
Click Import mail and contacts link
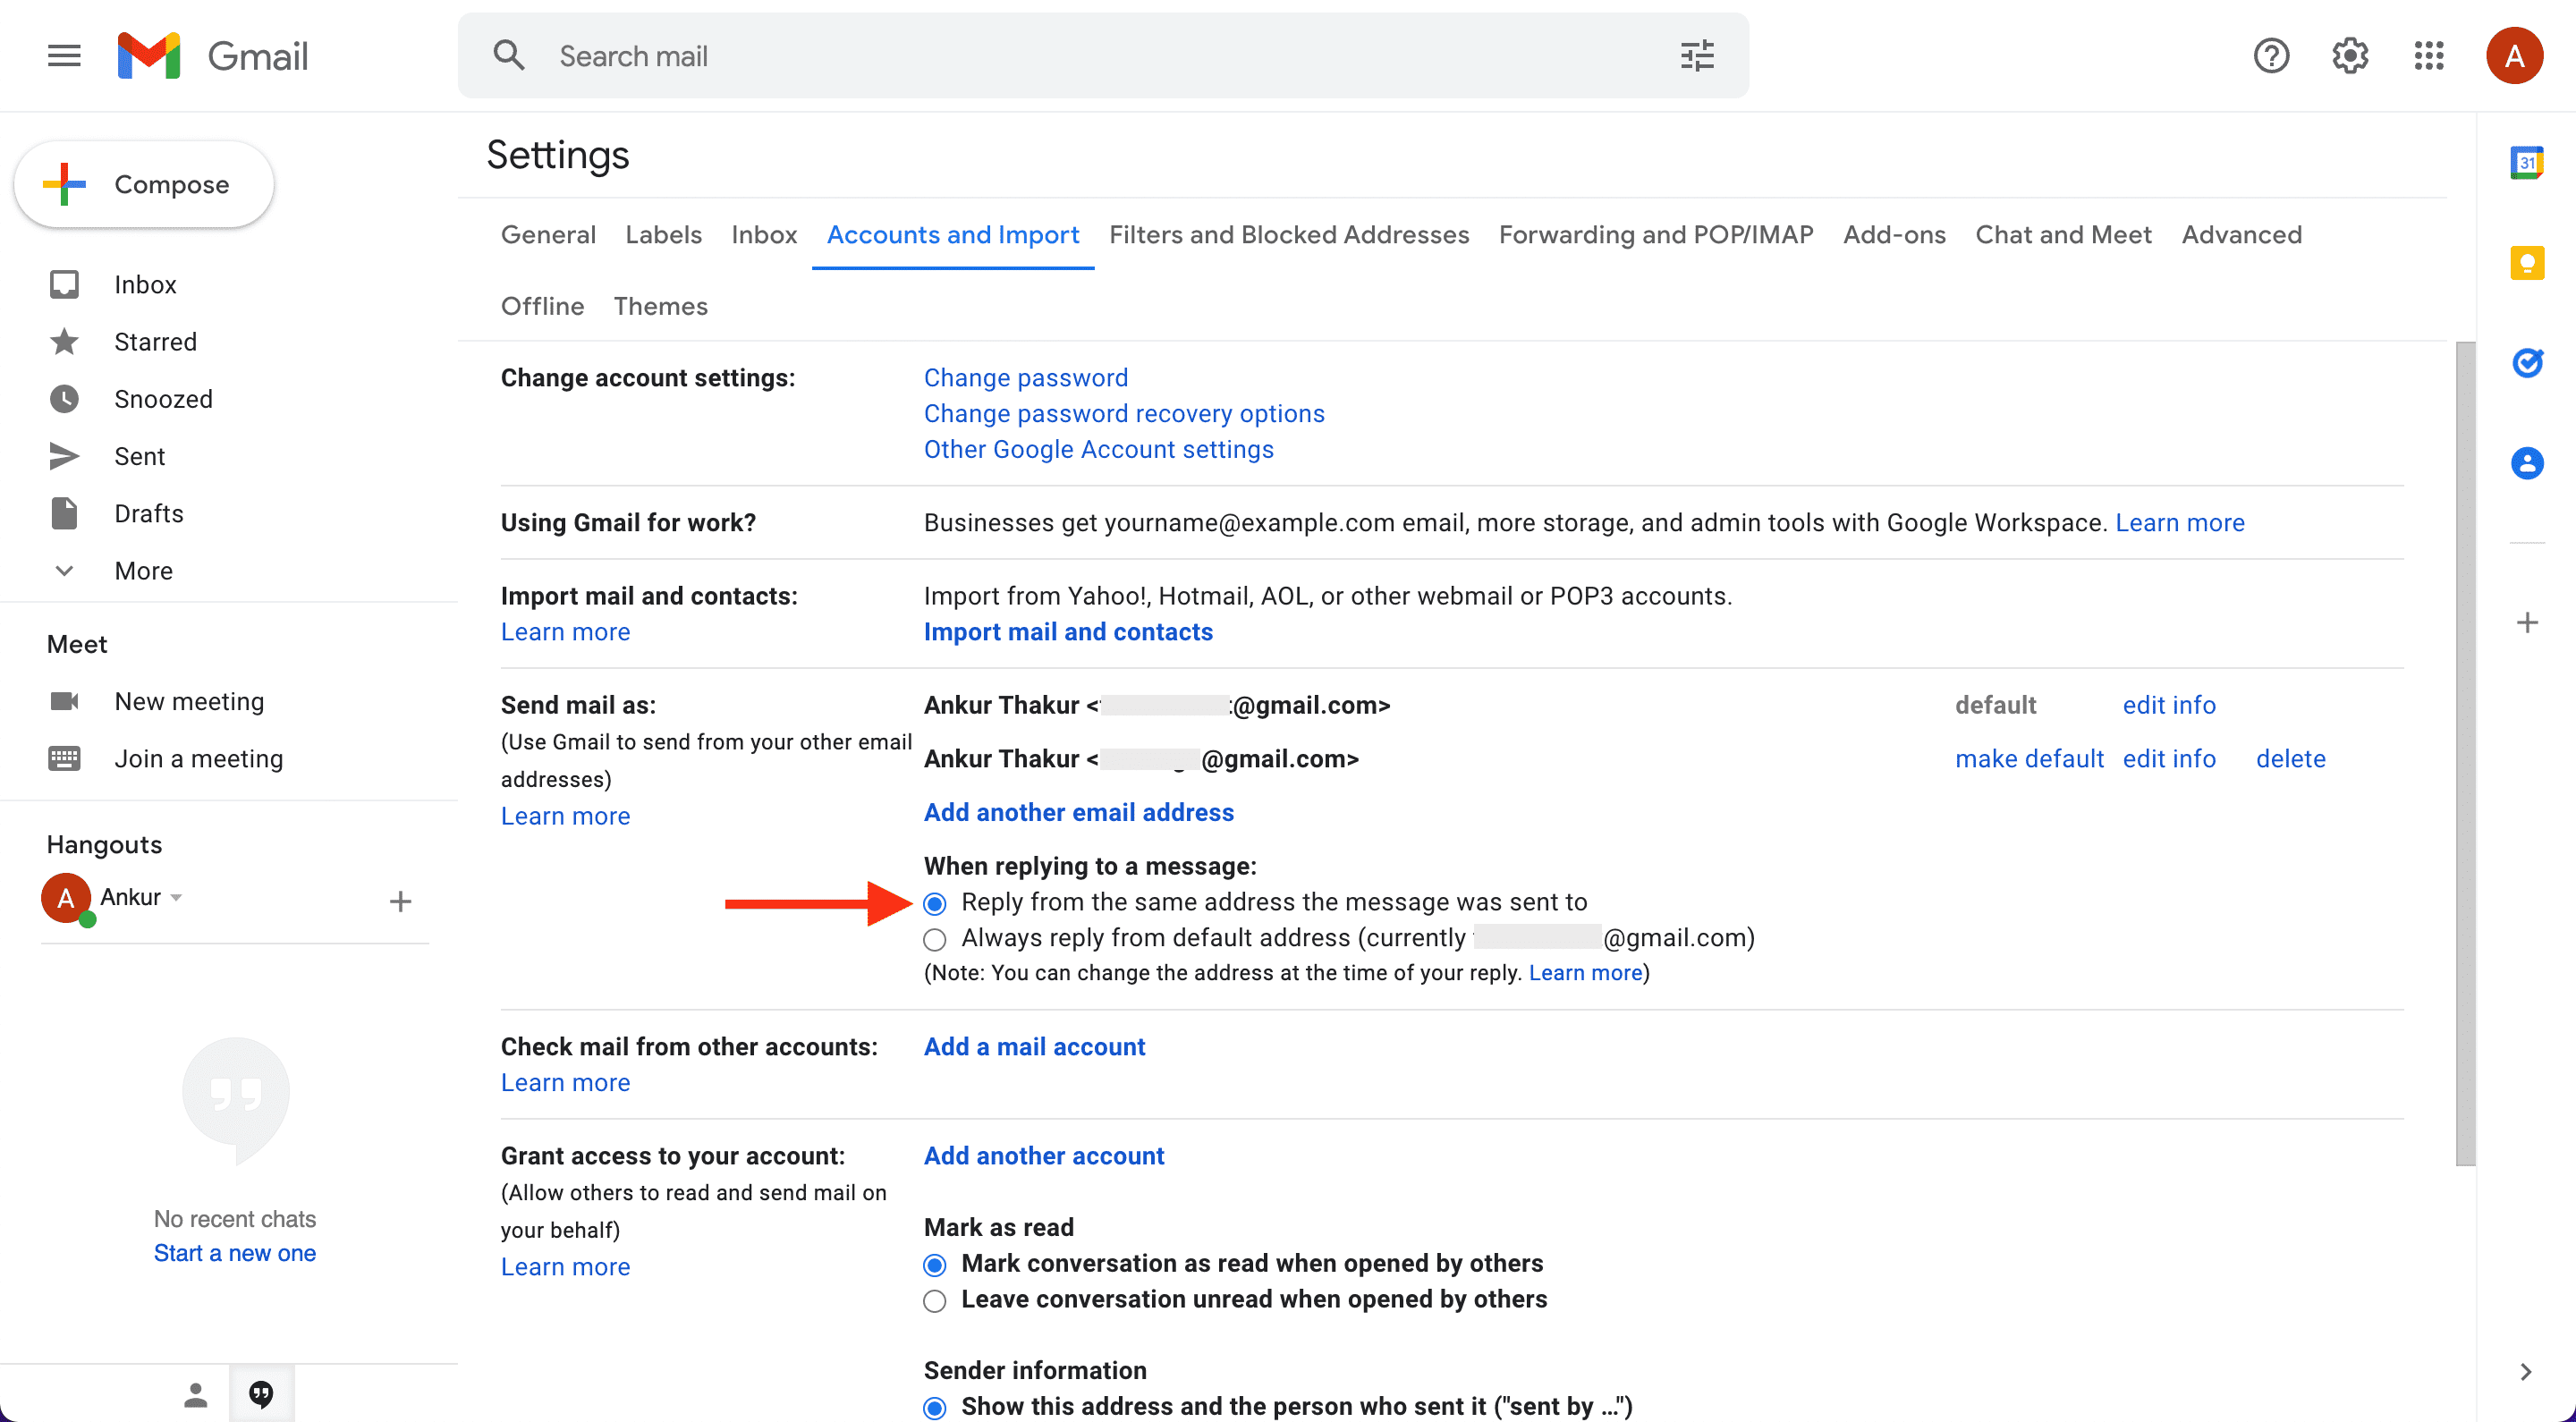click(x=1068, y=632)
